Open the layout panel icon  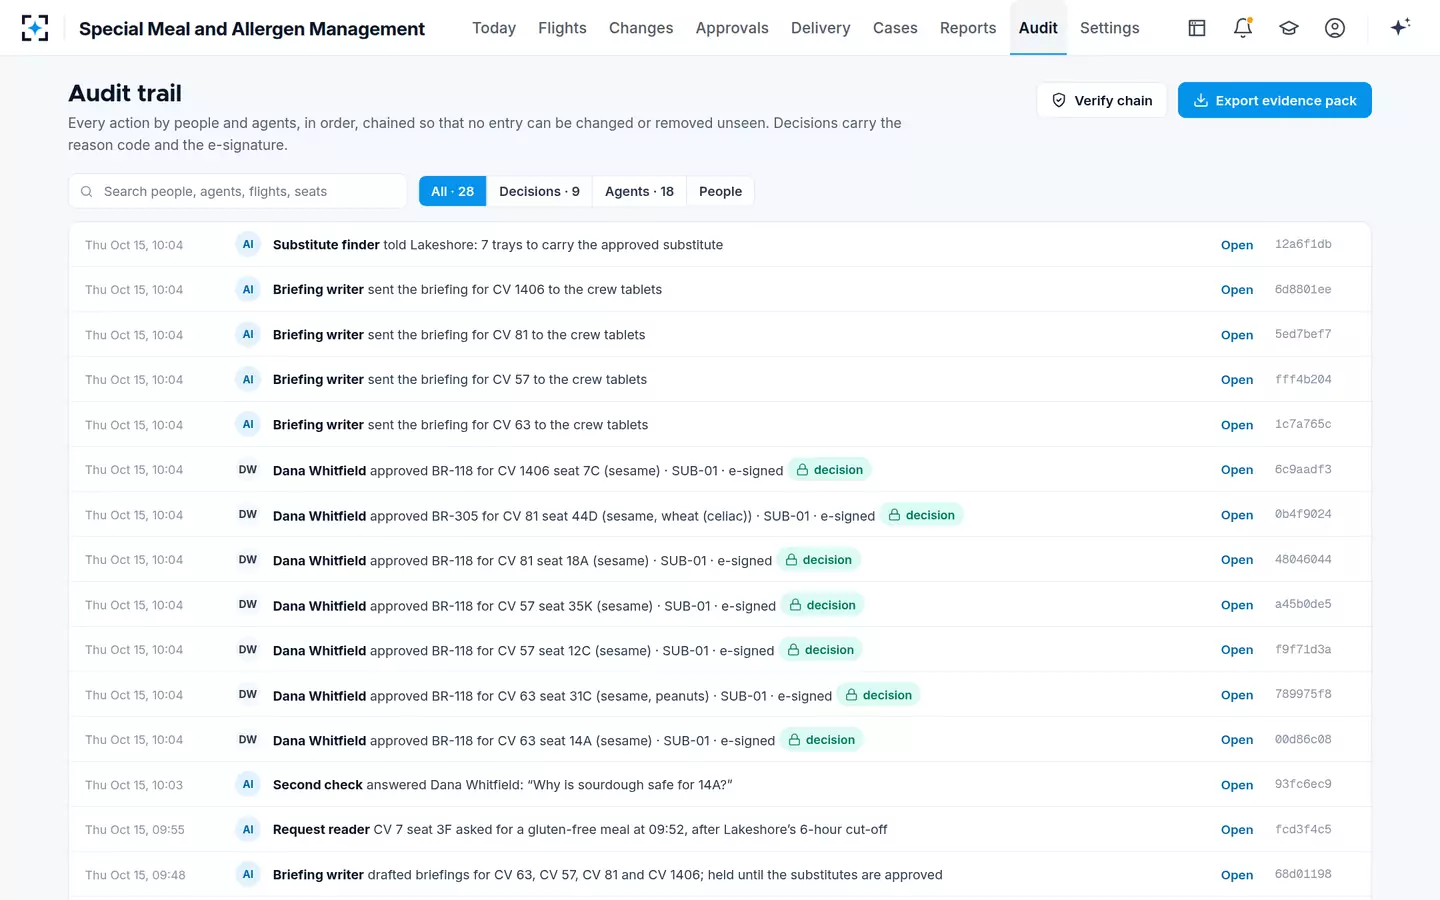point(1197,28)
